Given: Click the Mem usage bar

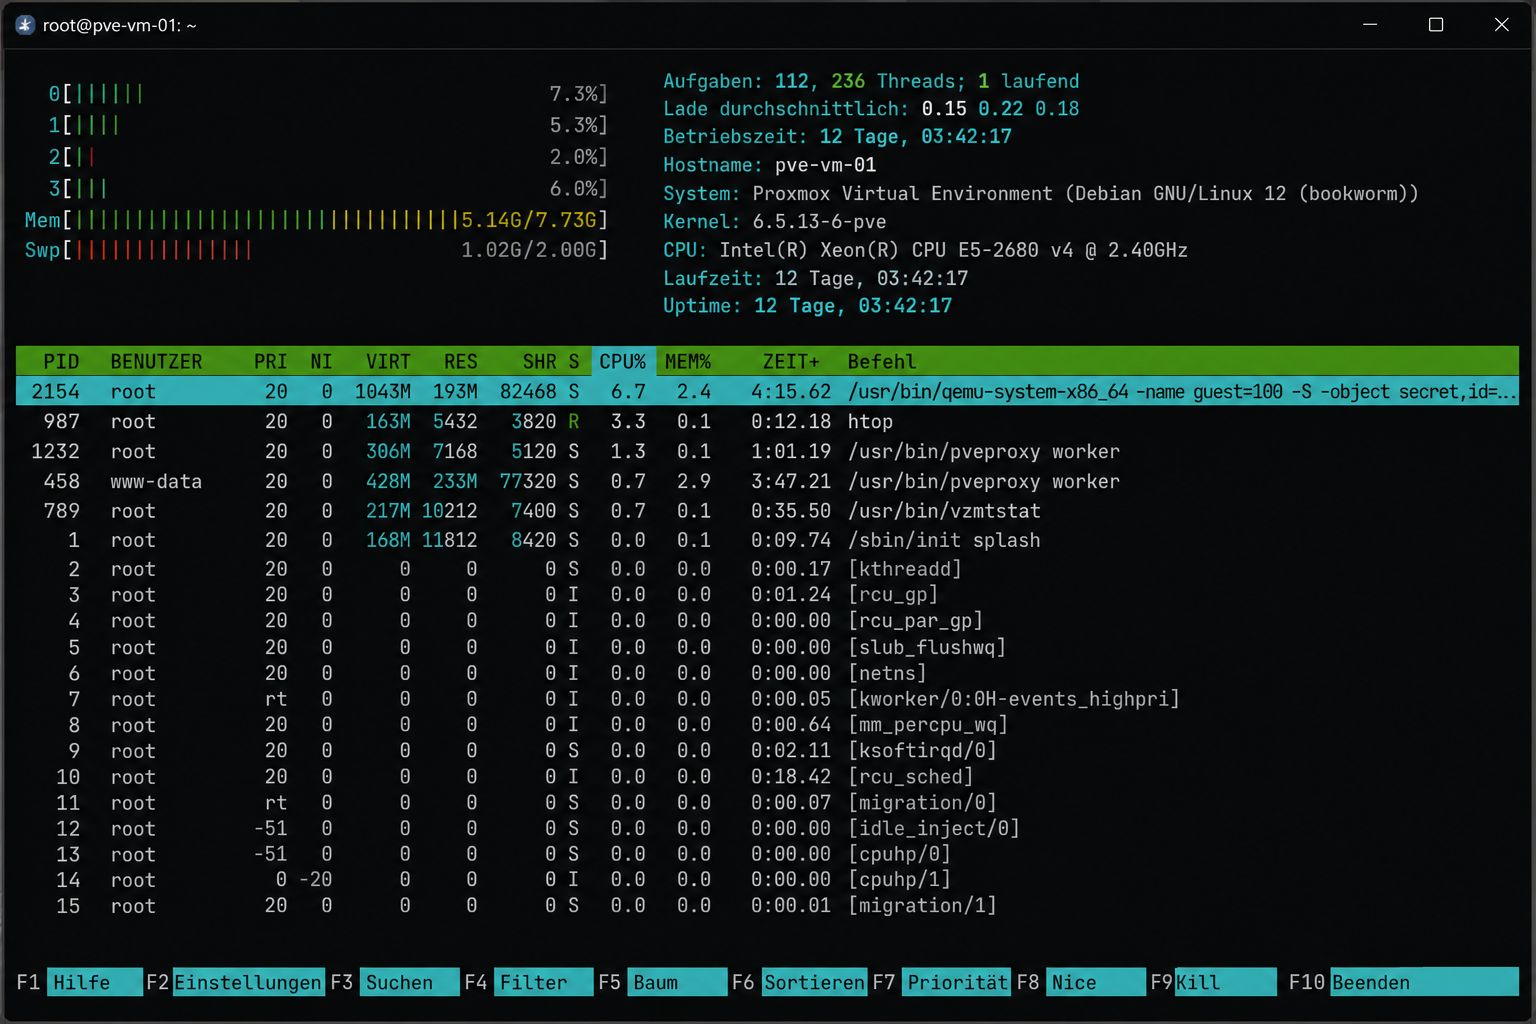Looking at the screenshot, I should tap(316, 219).
